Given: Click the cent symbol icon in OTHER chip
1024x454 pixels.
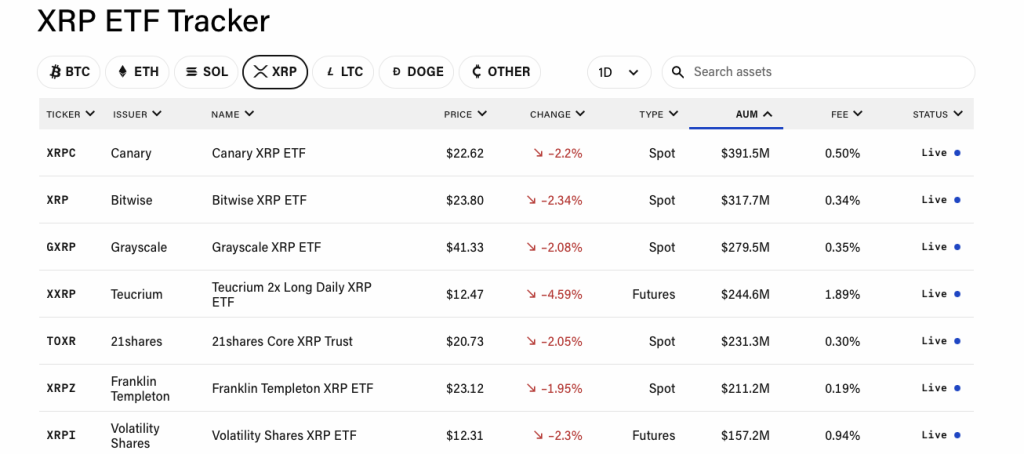Looking at the screenshot, I should [476, 72].
